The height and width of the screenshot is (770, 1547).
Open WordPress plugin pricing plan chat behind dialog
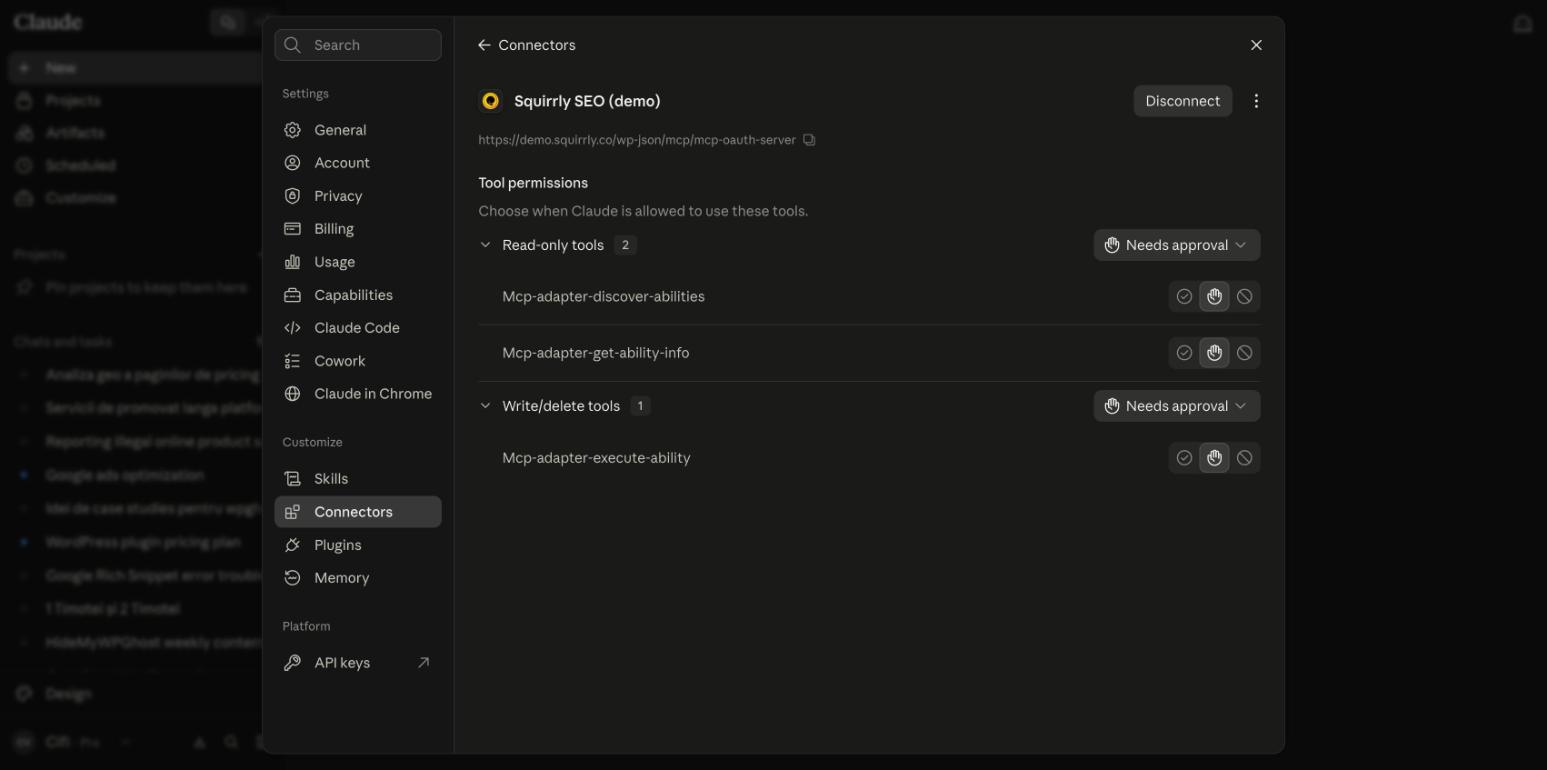(142, 542)
